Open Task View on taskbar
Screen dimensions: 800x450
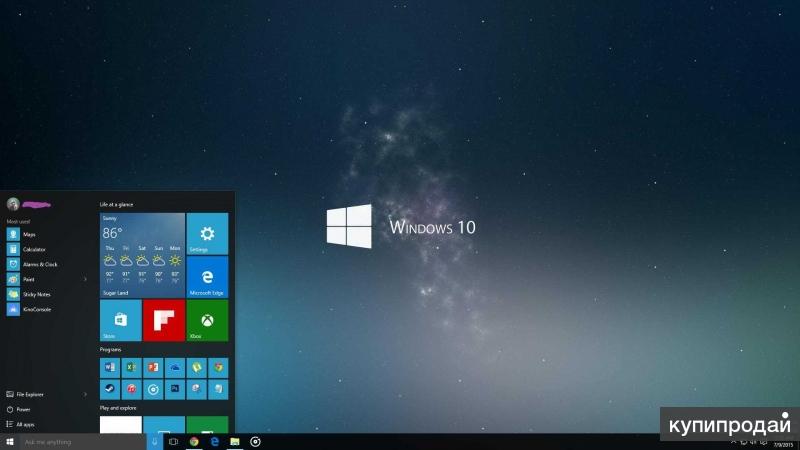173,442
